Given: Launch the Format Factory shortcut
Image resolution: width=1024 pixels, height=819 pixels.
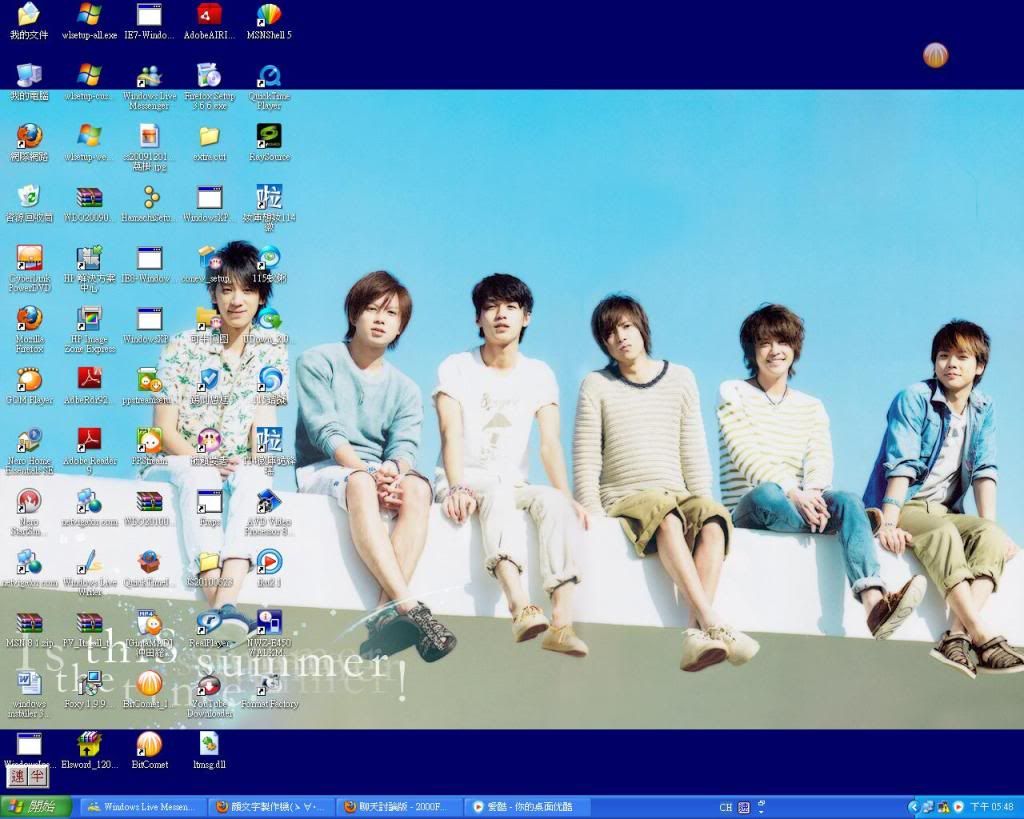Looking at the screenshot, I should coord(268,685).
